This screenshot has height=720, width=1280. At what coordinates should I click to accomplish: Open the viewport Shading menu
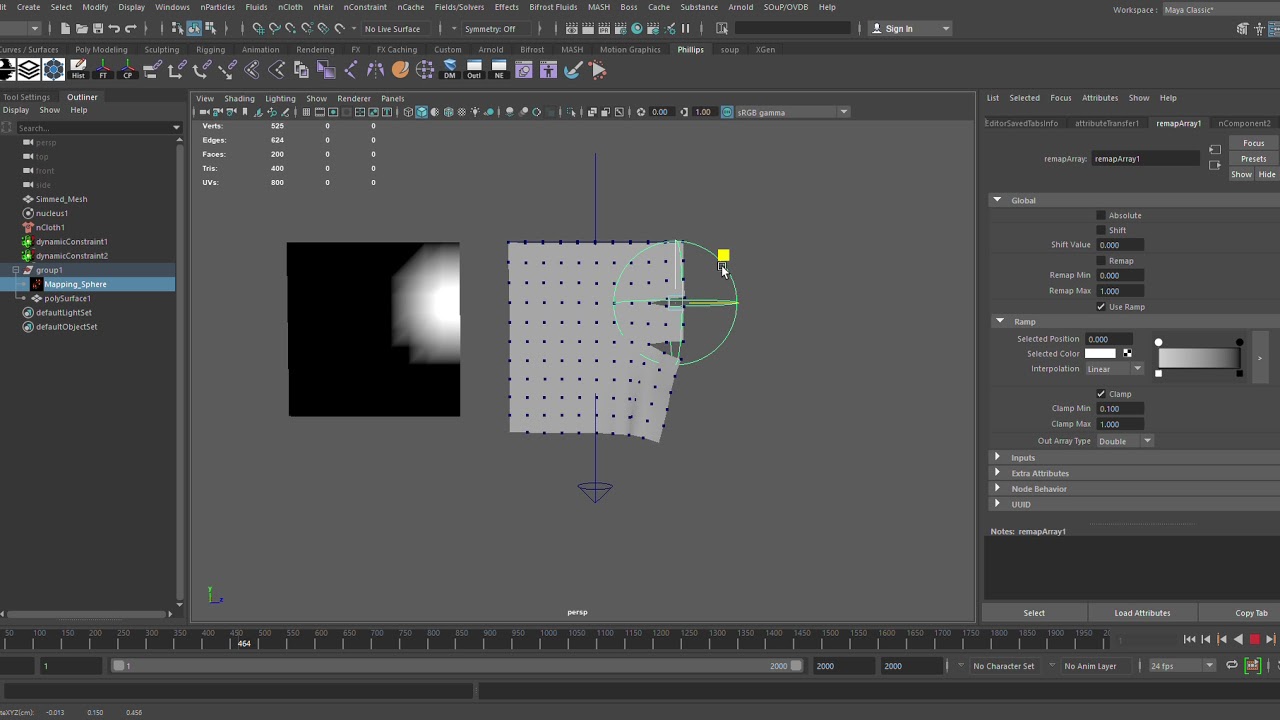(239, 98)
